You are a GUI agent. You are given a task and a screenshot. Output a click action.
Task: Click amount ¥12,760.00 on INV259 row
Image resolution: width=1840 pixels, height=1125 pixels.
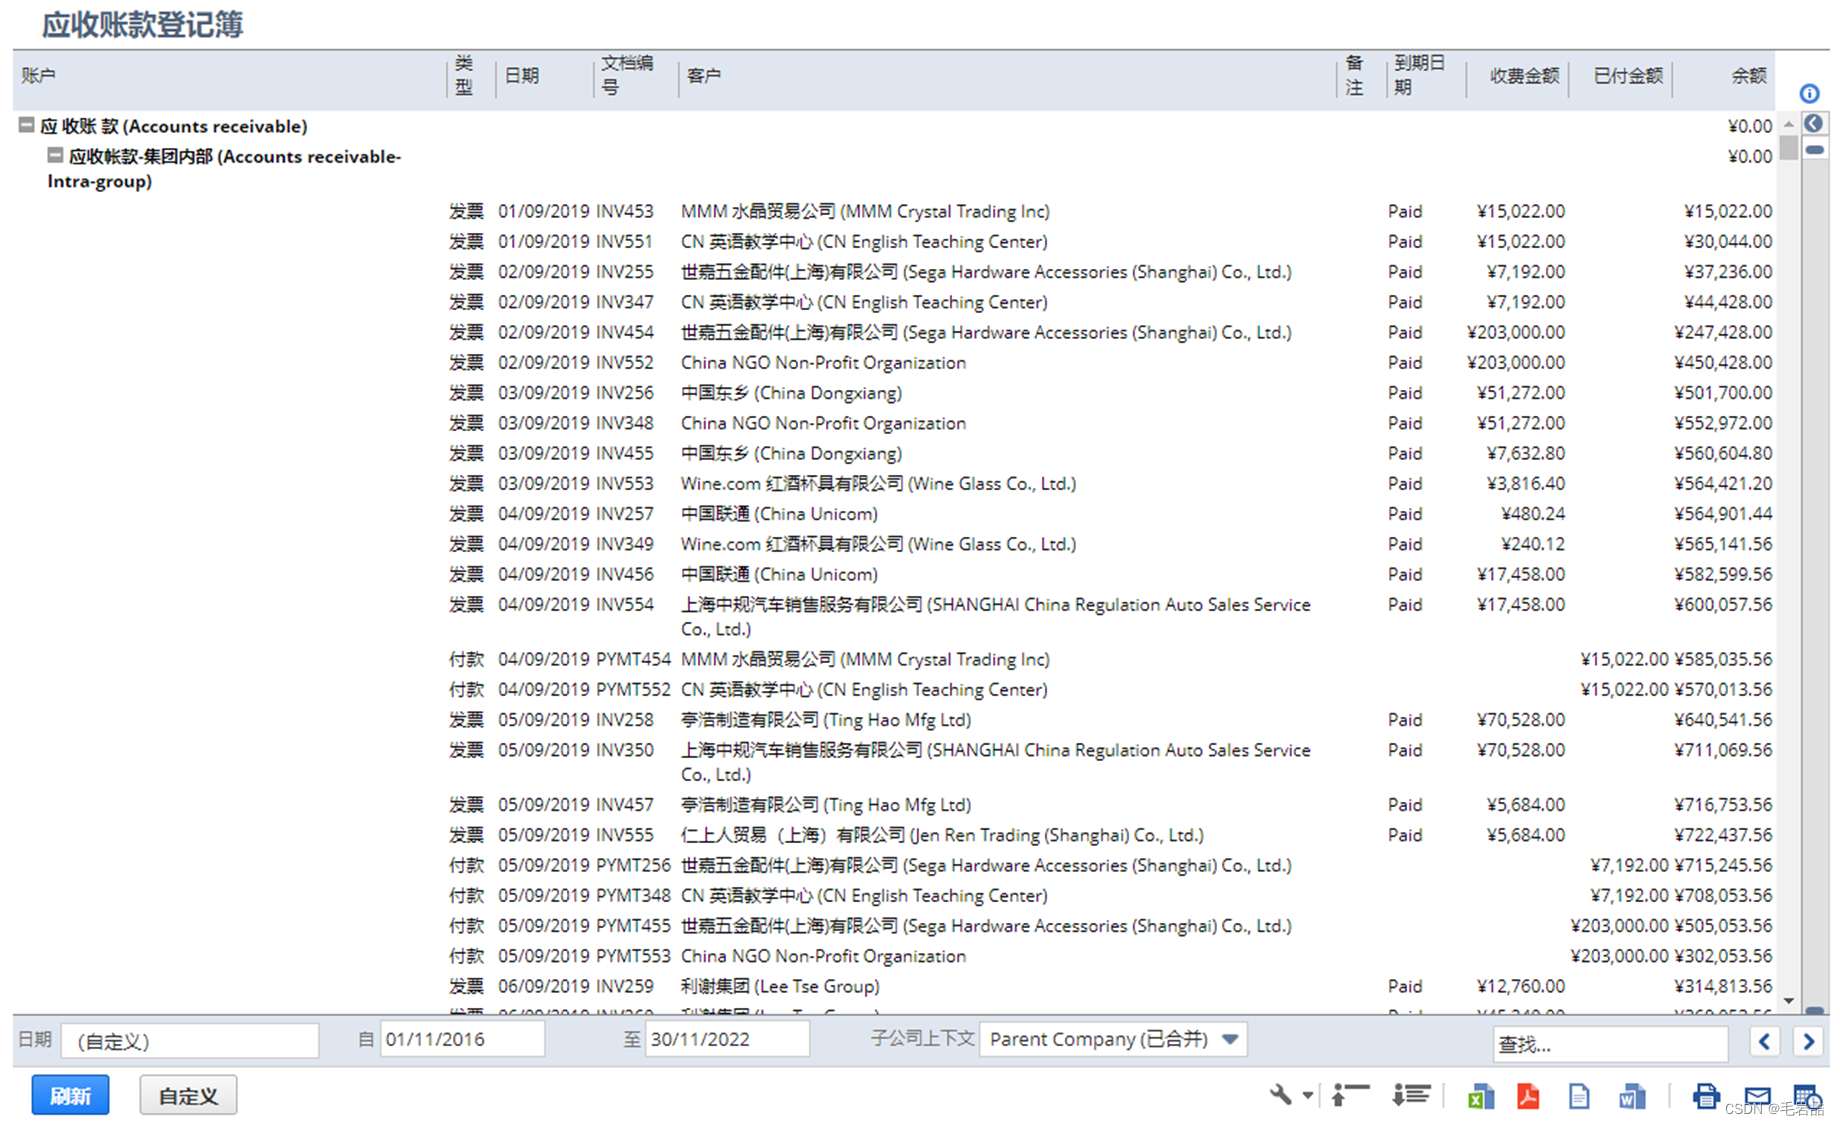coord(1521,986)
